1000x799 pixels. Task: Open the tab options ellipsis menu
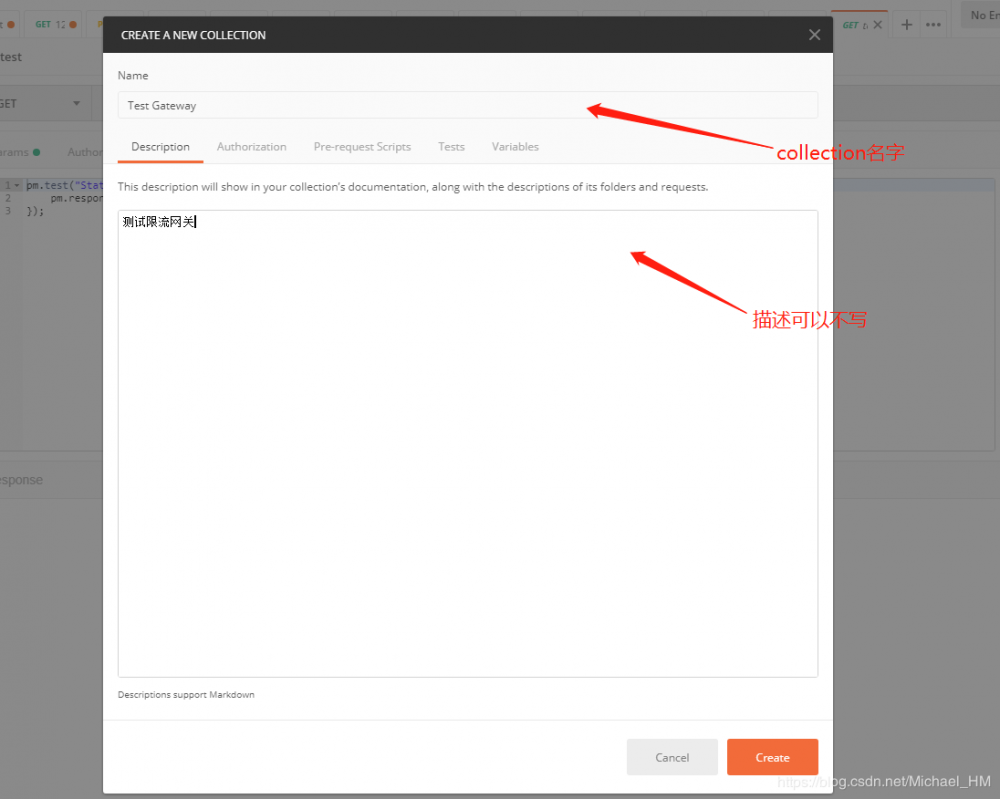[933, 25]
